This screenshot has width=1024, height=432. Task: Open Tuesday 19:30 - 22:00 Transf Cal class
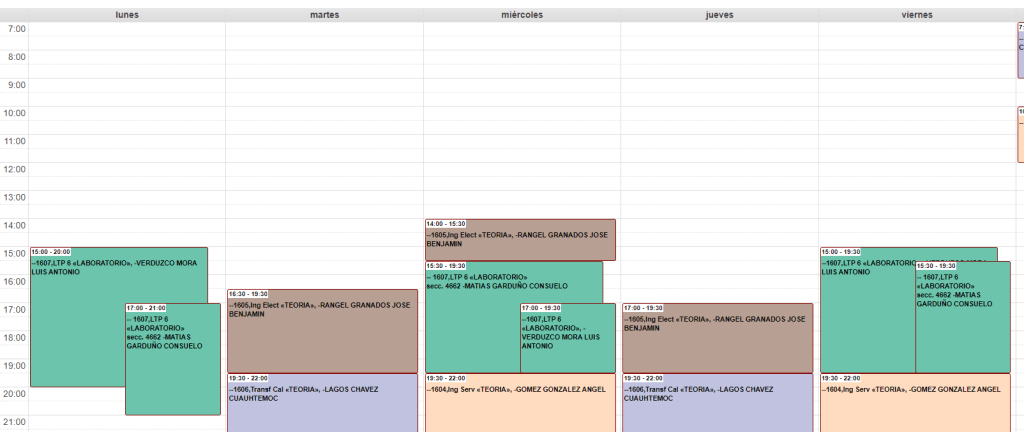coord(322,405)
